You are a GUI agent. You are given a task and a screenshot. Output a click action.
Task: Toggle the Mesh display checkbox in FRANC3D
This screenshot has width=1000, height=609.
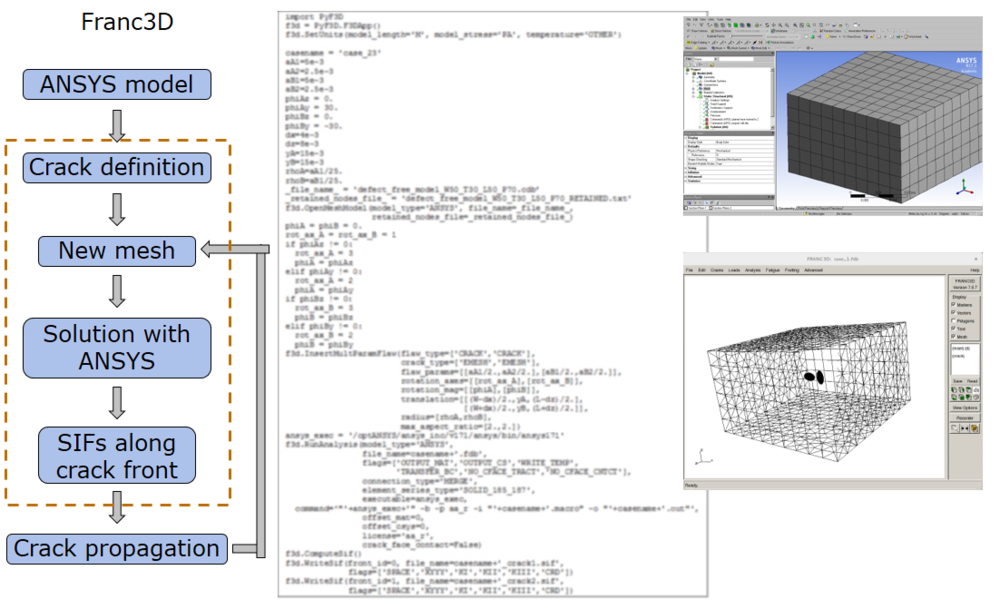(953, 337)
